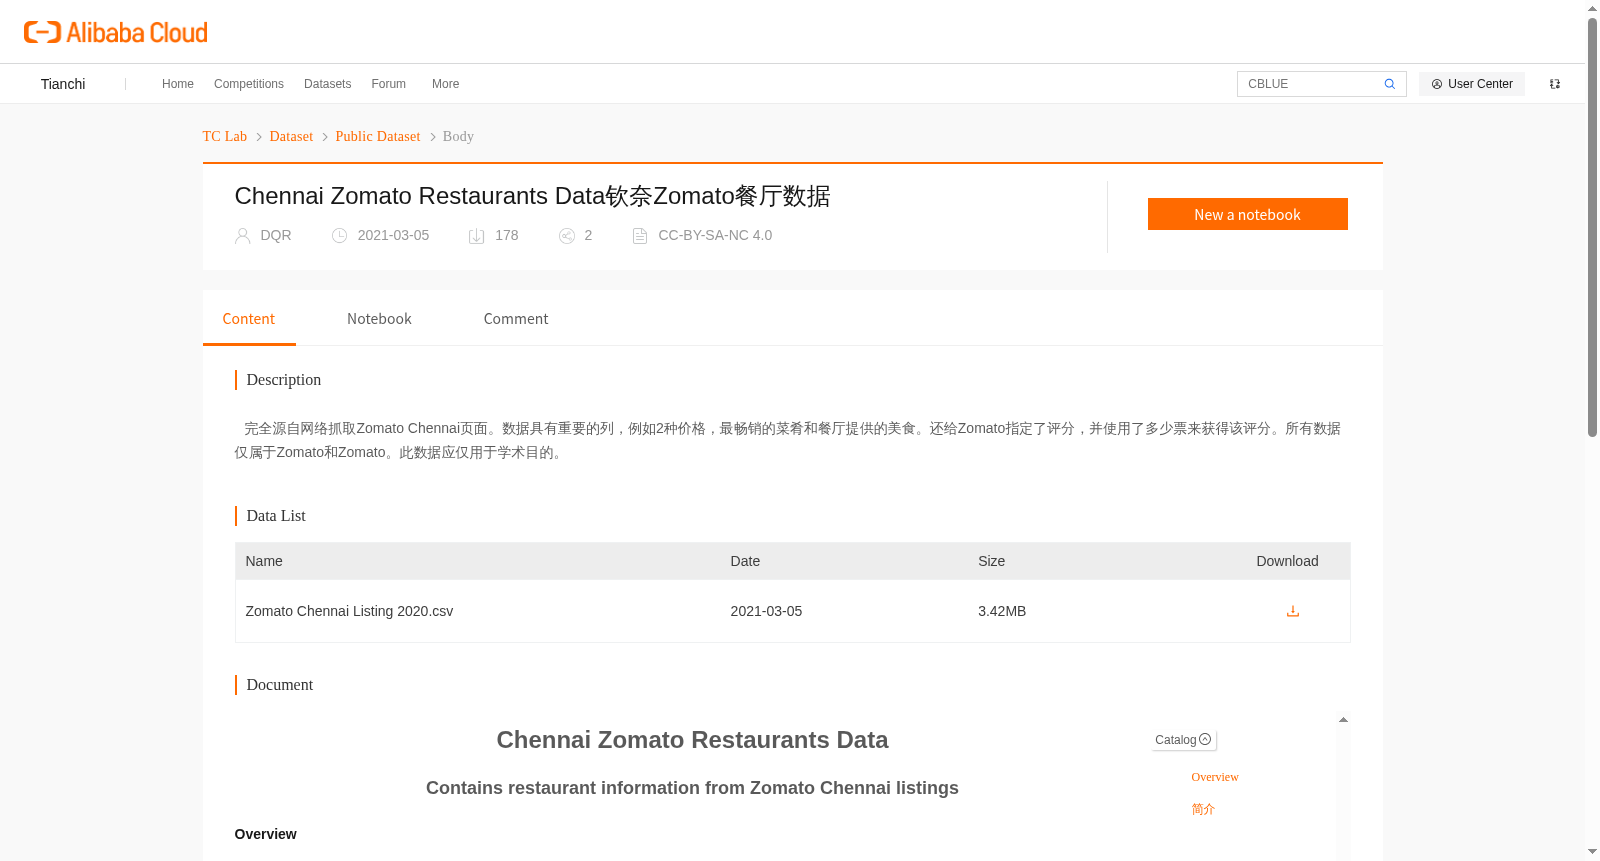Click the 3.42MB size cell
1600x861 pixels.
coord(1002,611)
